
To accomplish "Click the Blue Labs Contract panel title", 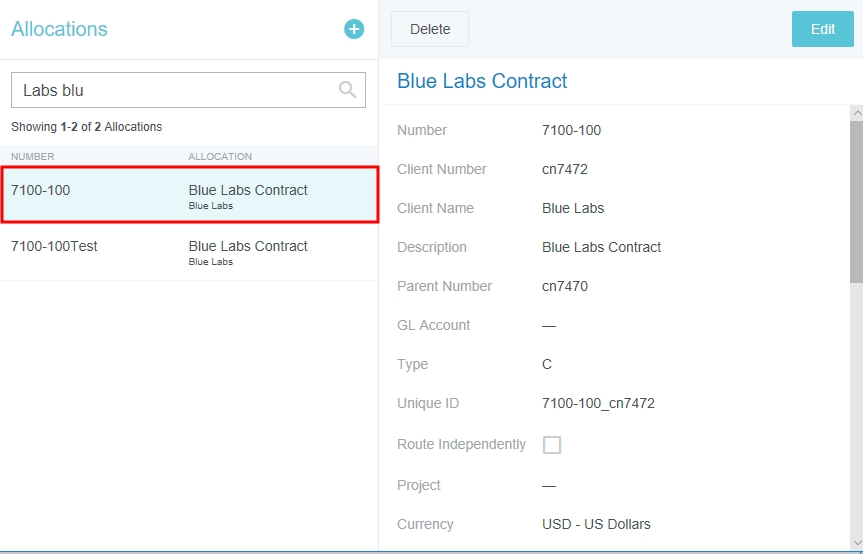I will (x=482, y=81).
